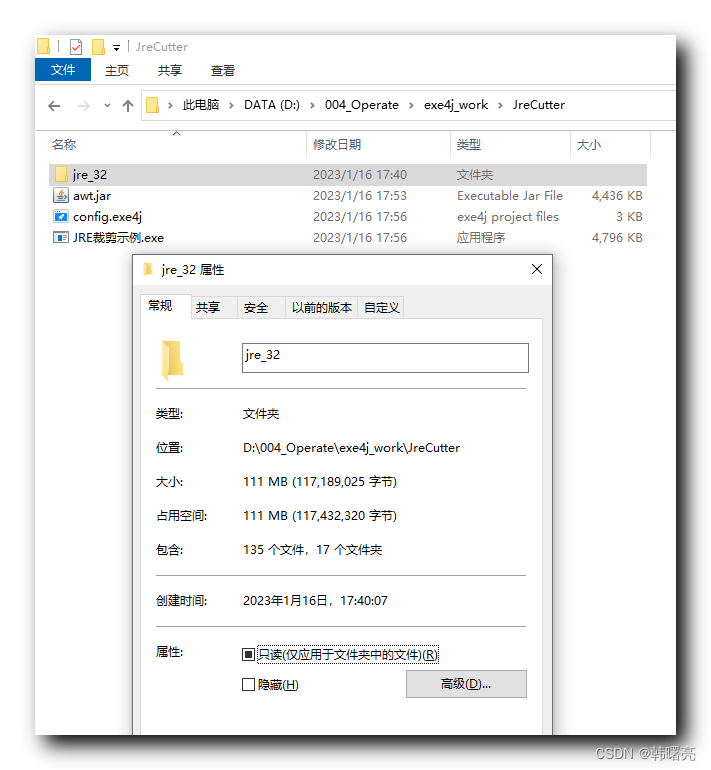Expand the chevron after 此电脑
The height and width of the screenshot is (770, 711).
[231, 105]
